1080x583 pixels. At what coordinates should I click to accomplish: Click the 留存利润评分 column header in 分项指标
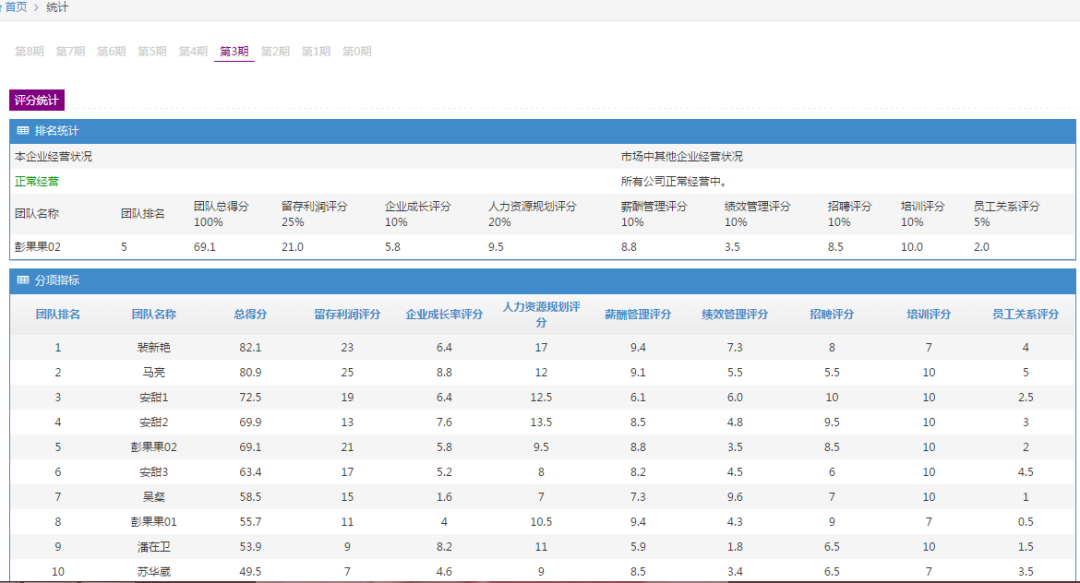347,314
